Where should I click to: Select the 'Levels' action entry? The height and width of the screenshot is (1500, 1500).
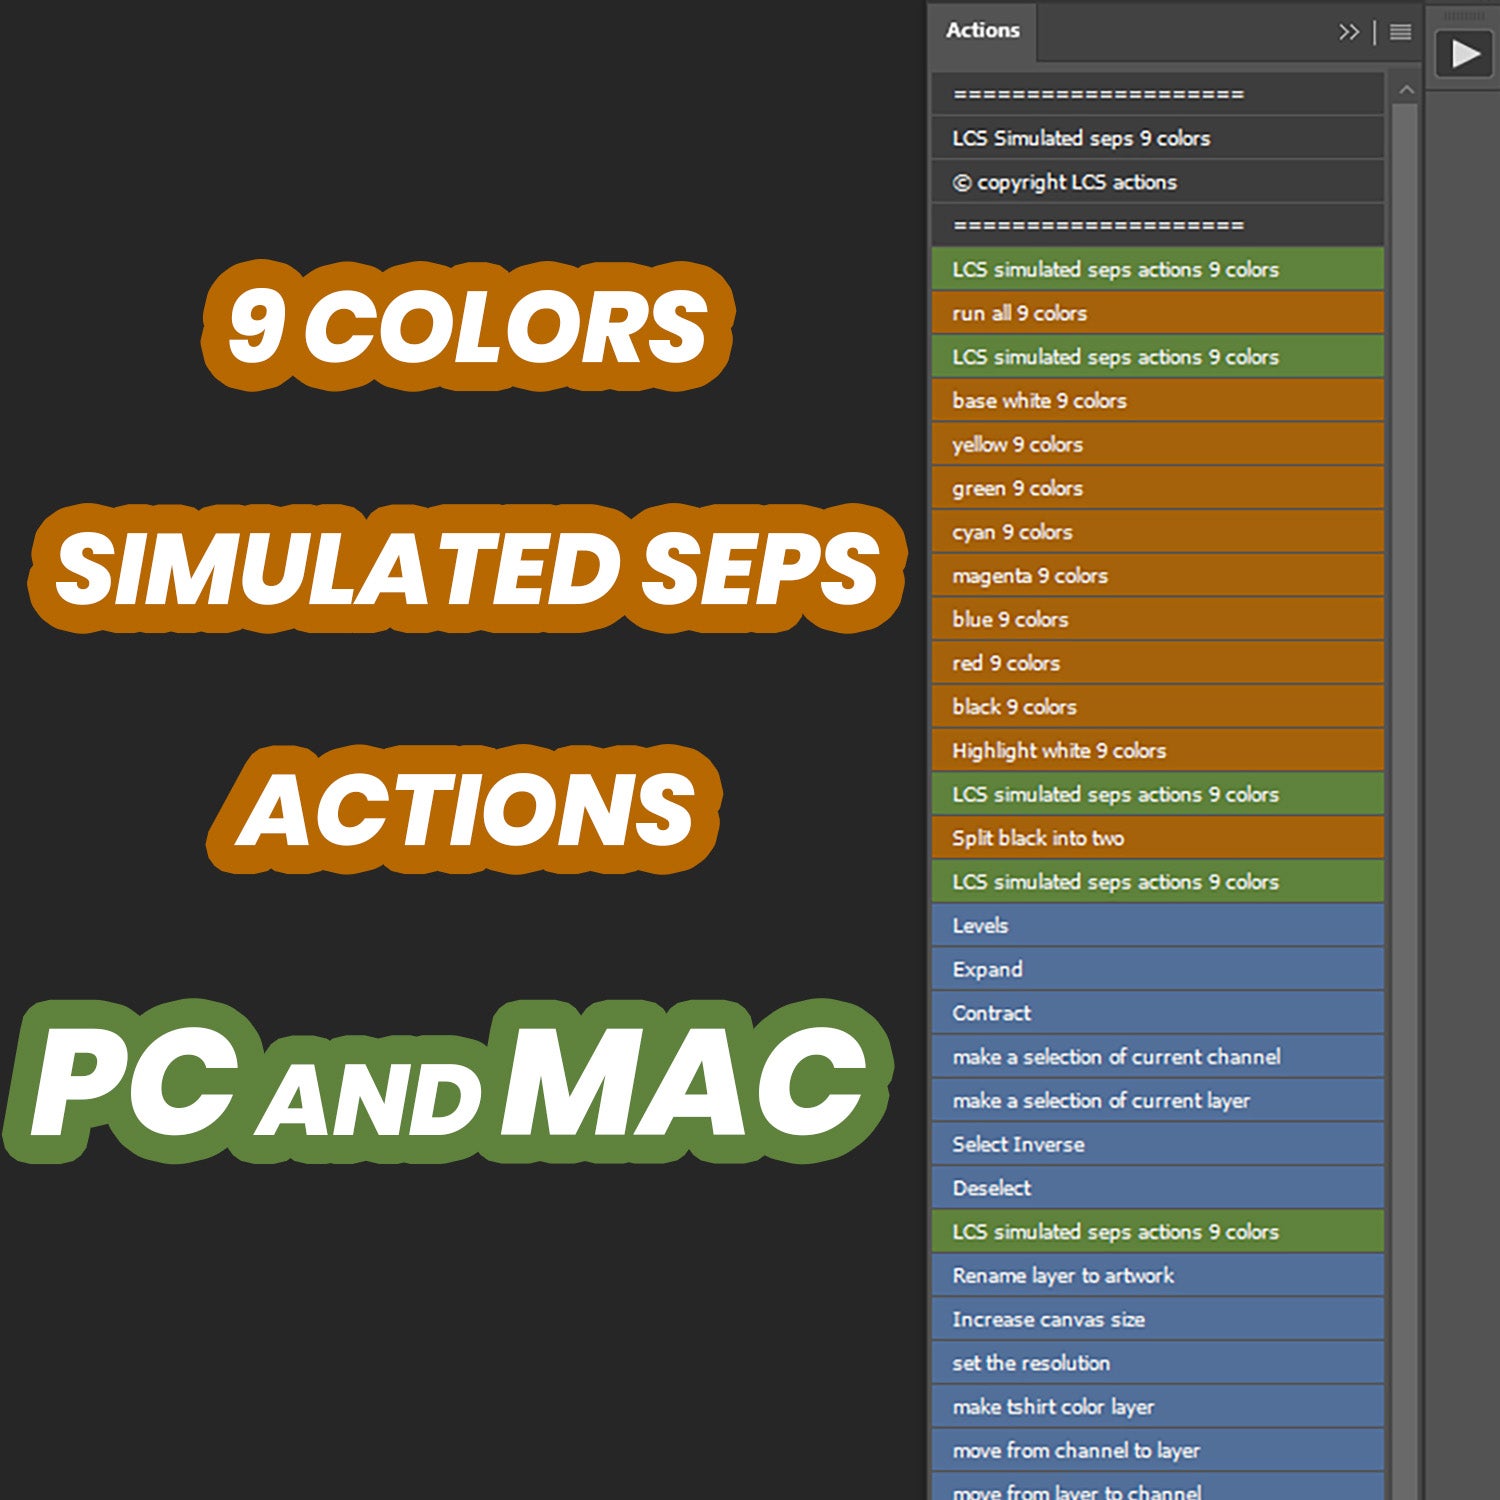[1100, 926]
